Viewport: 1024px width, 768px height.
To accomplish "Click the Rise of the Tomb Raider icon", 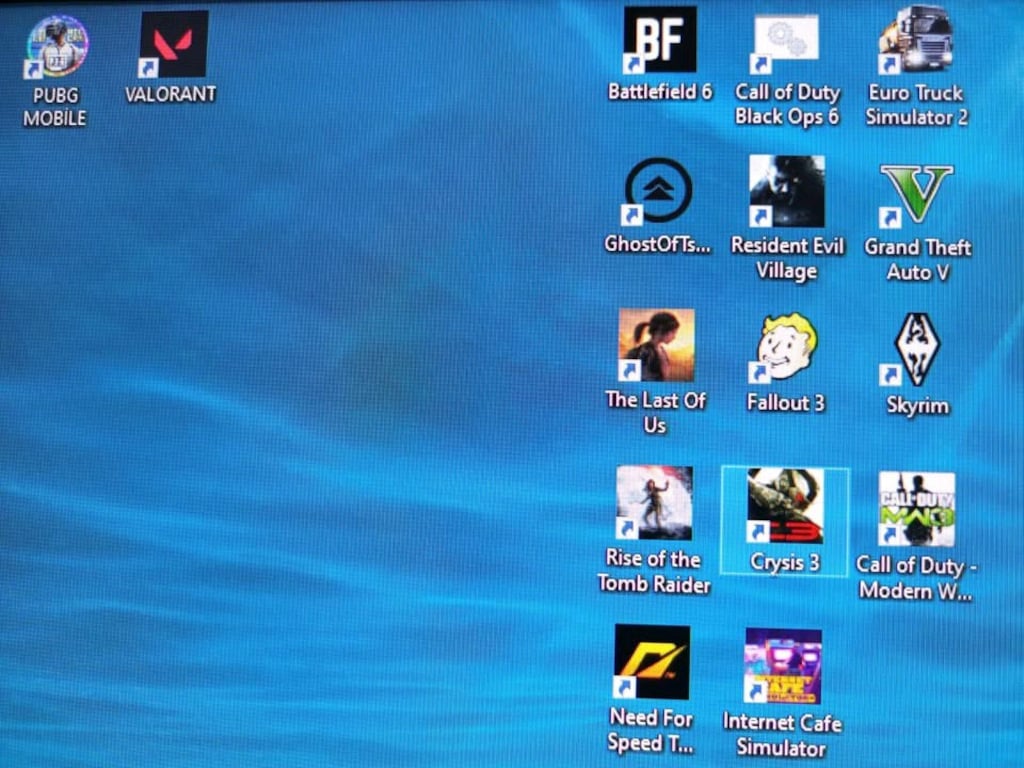I will coord(654,502).
